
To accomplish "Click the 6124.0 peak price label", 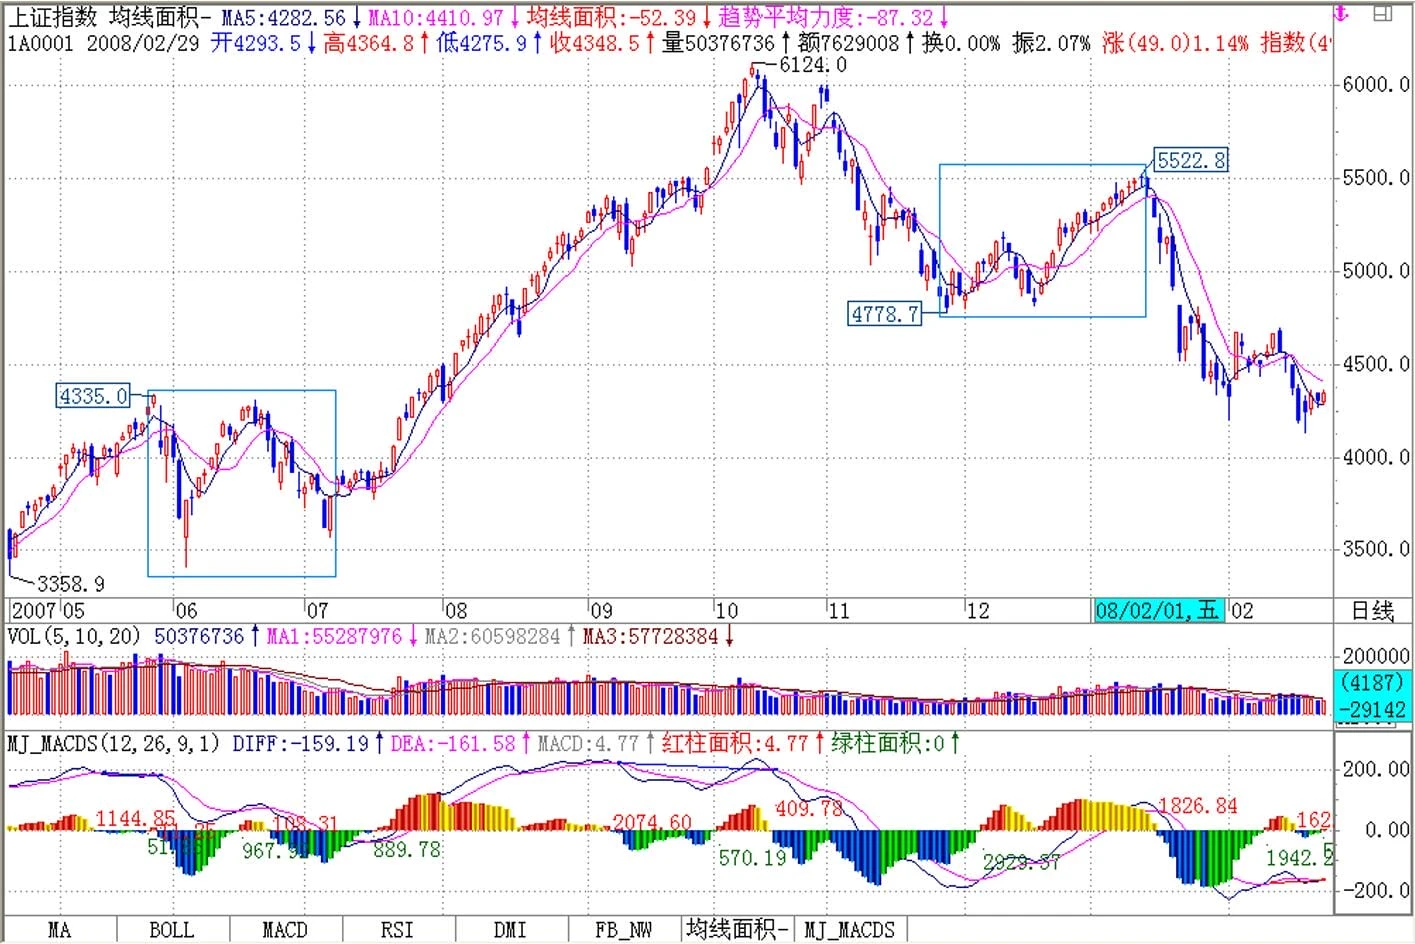I will click(812, 65).
